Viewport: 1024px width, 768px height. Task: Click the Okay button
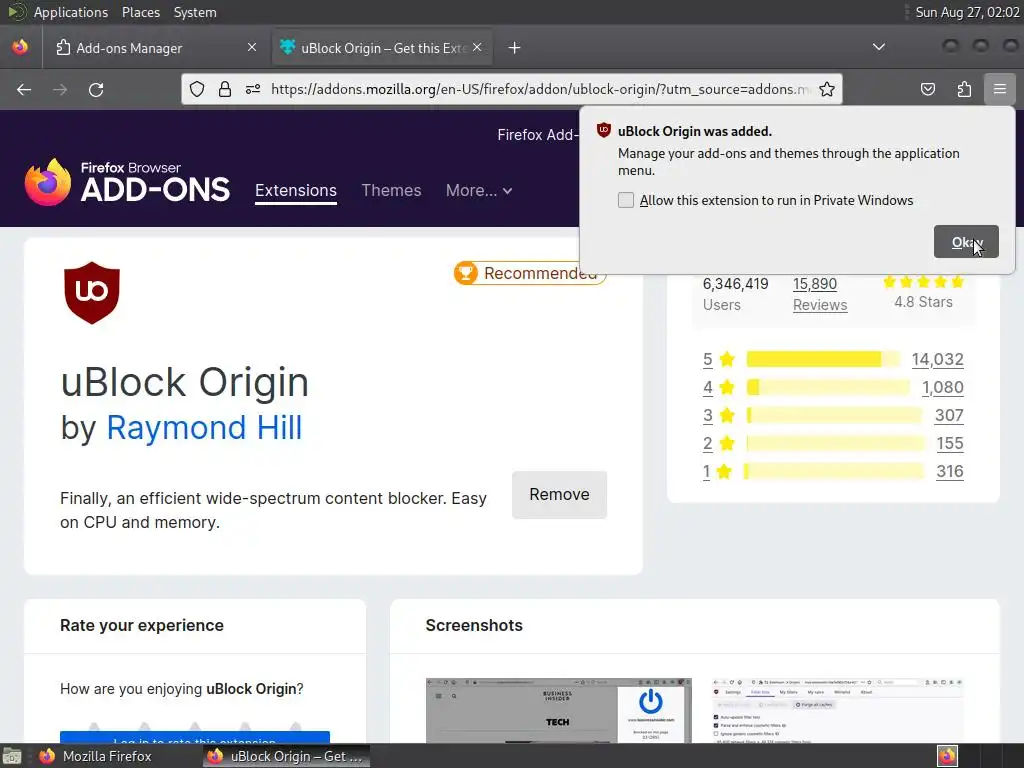(966, 242)
